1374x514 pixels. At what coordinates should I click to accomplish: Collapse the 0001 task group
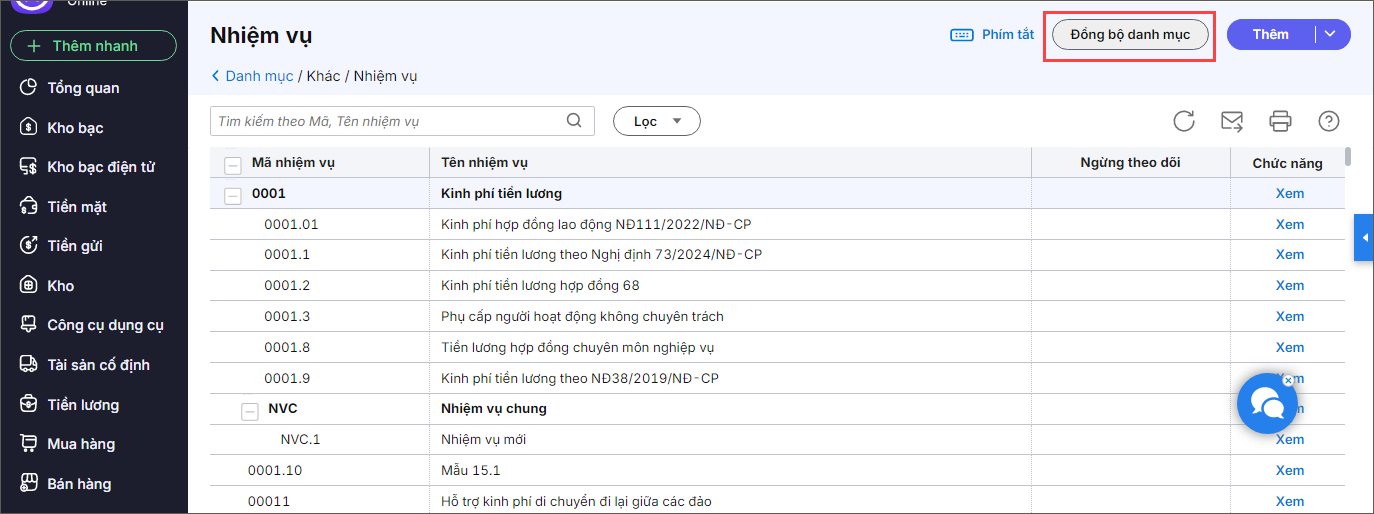(x=232, y=195)
